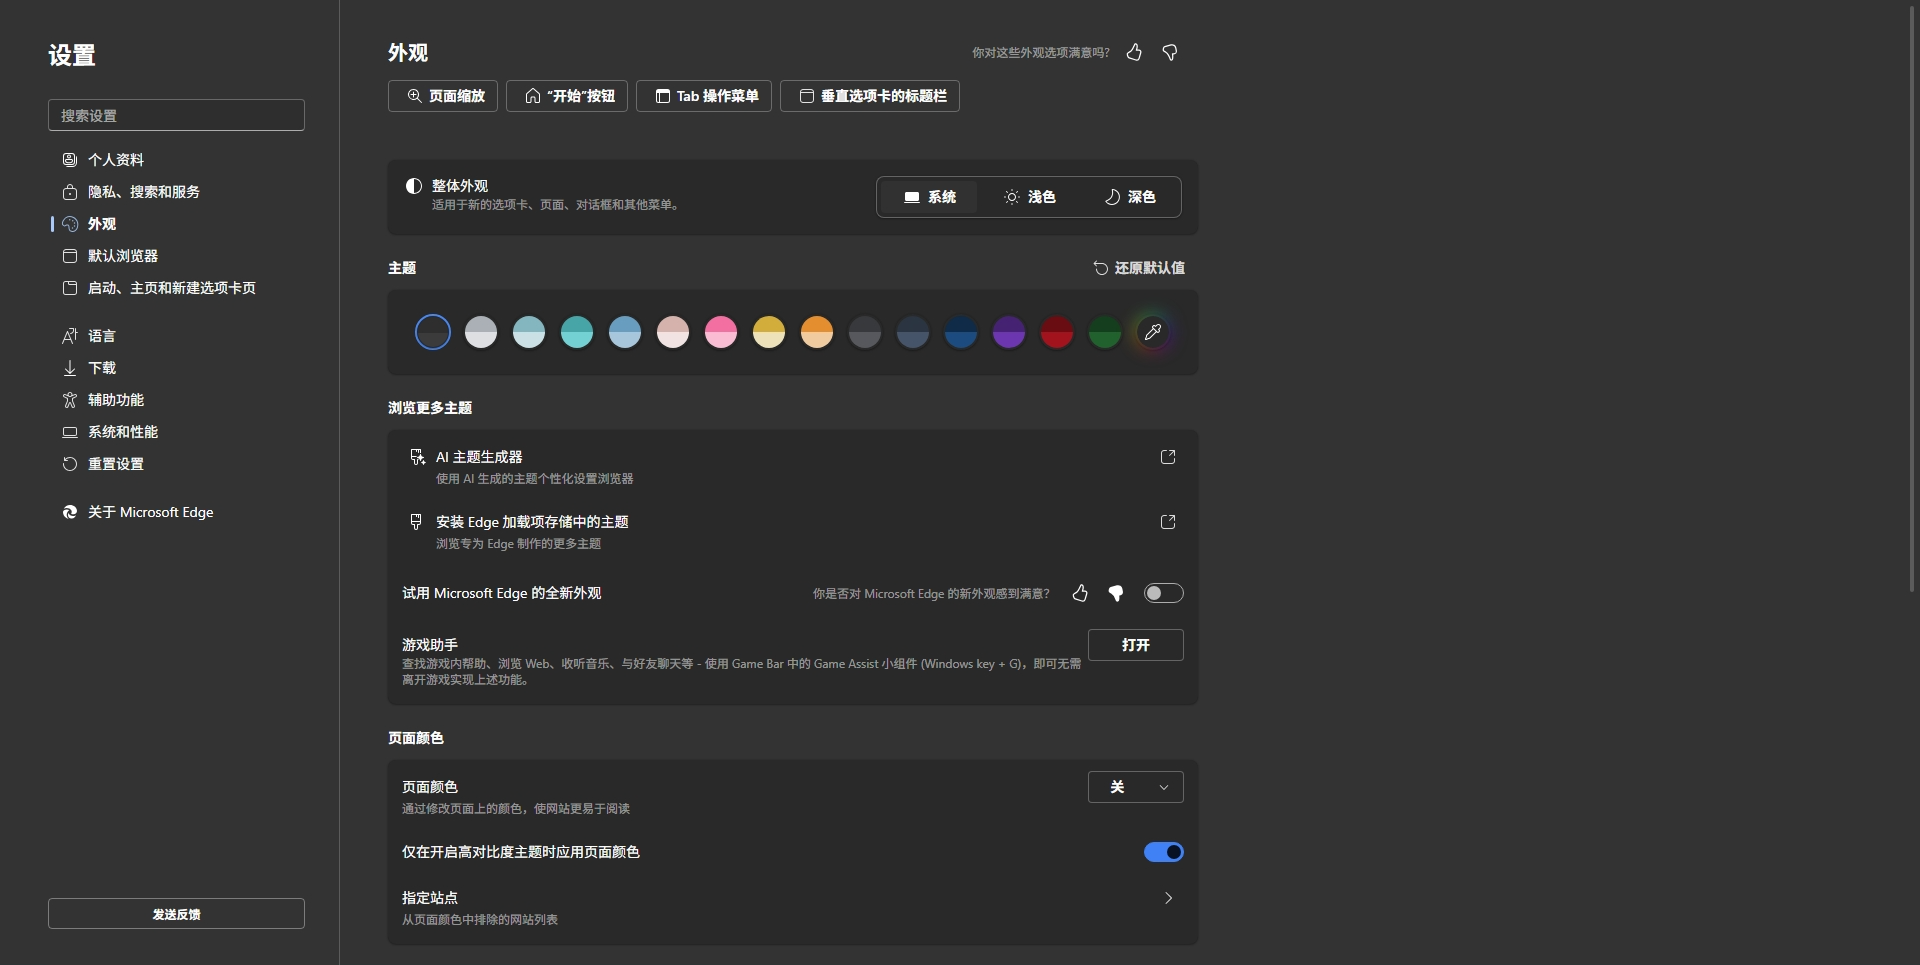This screenshot has width=1920, height=965.
Task: Select the orange theme swatch
Action: [x=817, y=332]
